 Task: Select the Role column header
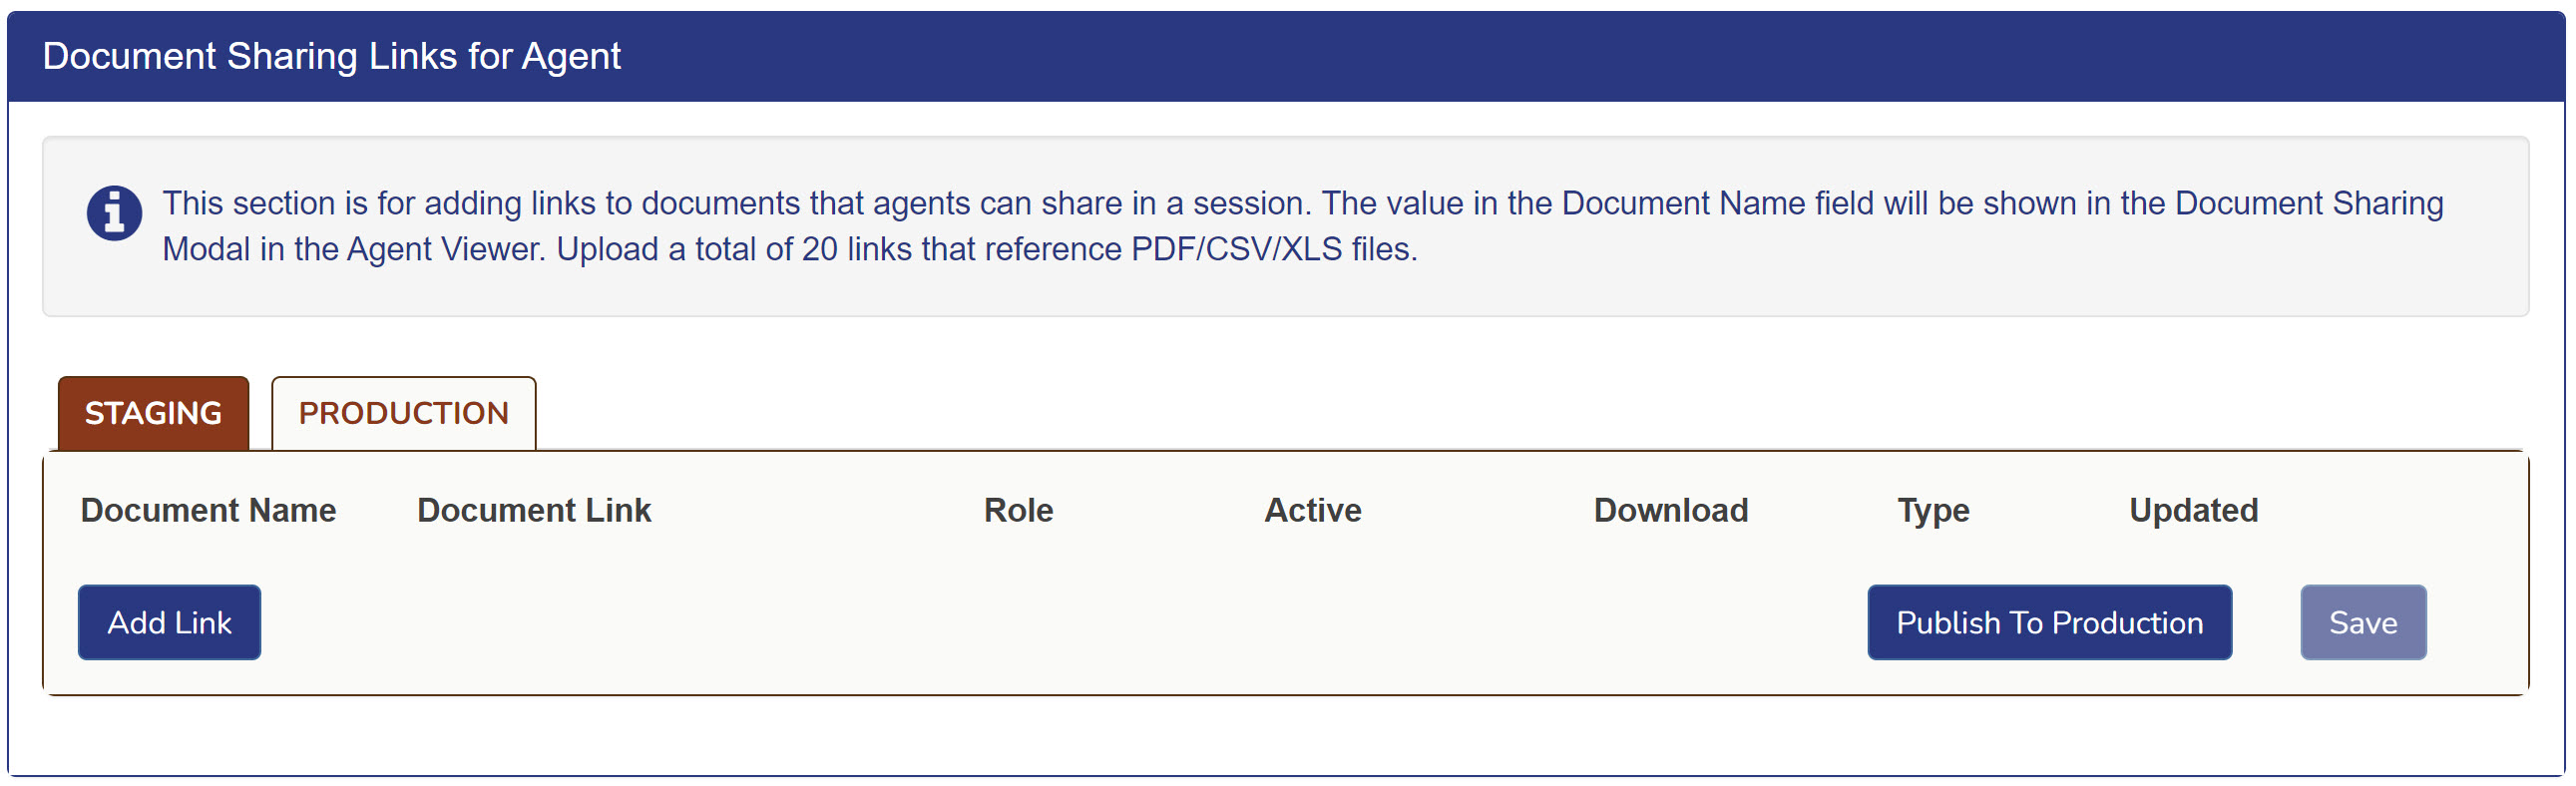pos(1018,510)
